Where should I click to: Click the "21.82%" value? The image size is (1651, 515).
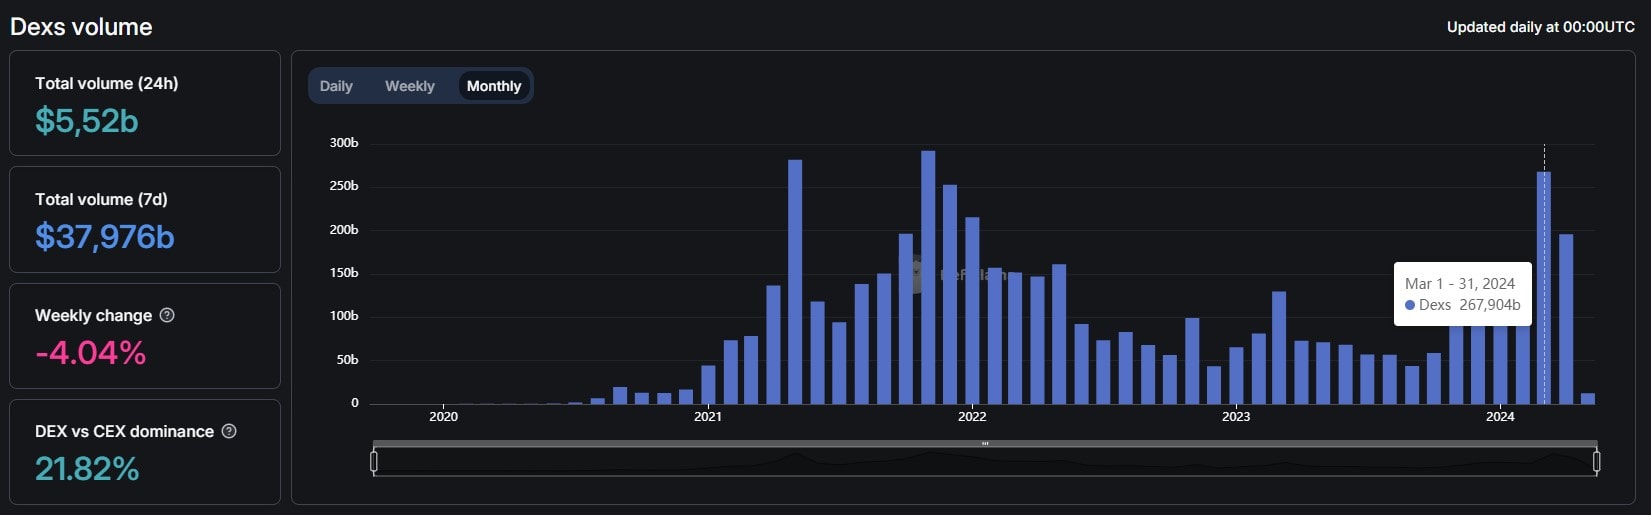(87, 469)
